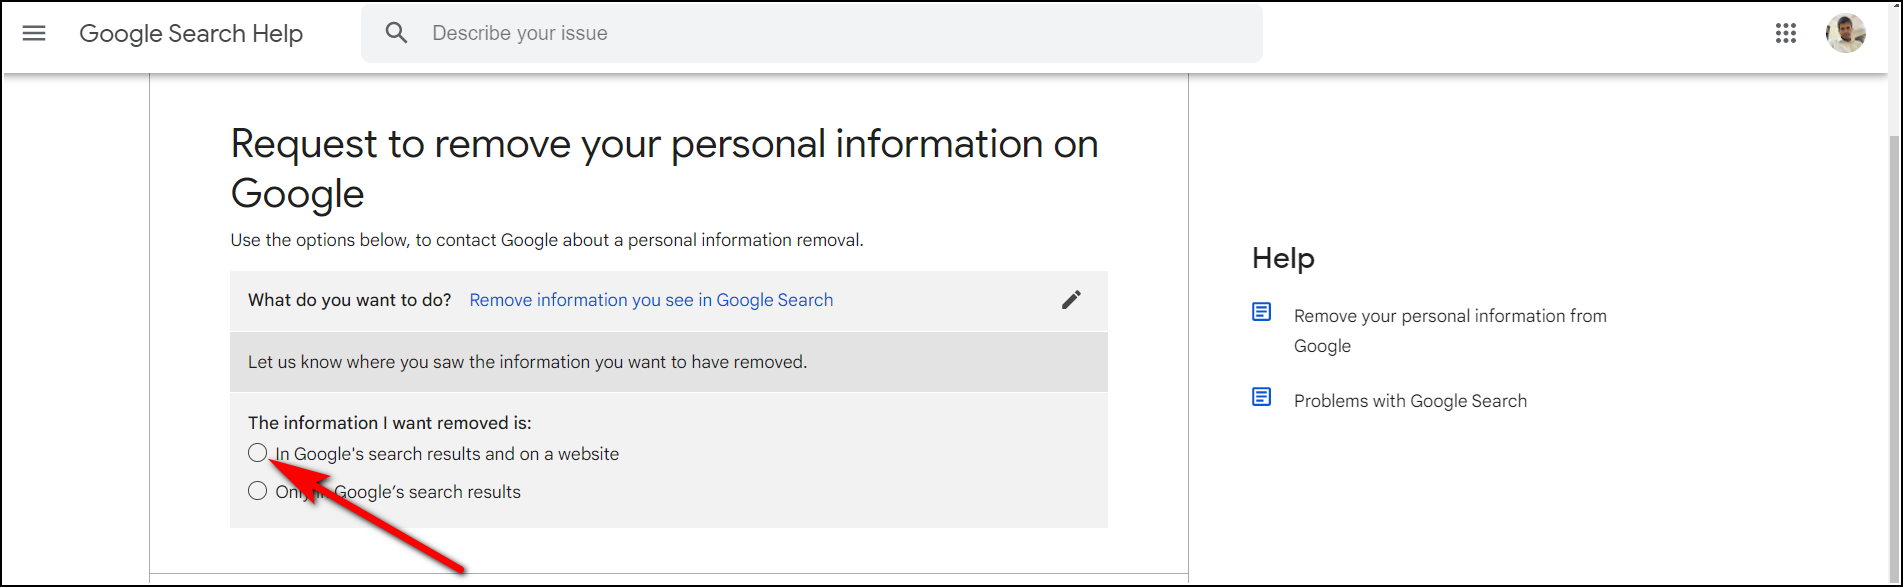The image size is (1903, 587).
Task: Click the pencil edit icon
Action: [x=1071, y=300]
